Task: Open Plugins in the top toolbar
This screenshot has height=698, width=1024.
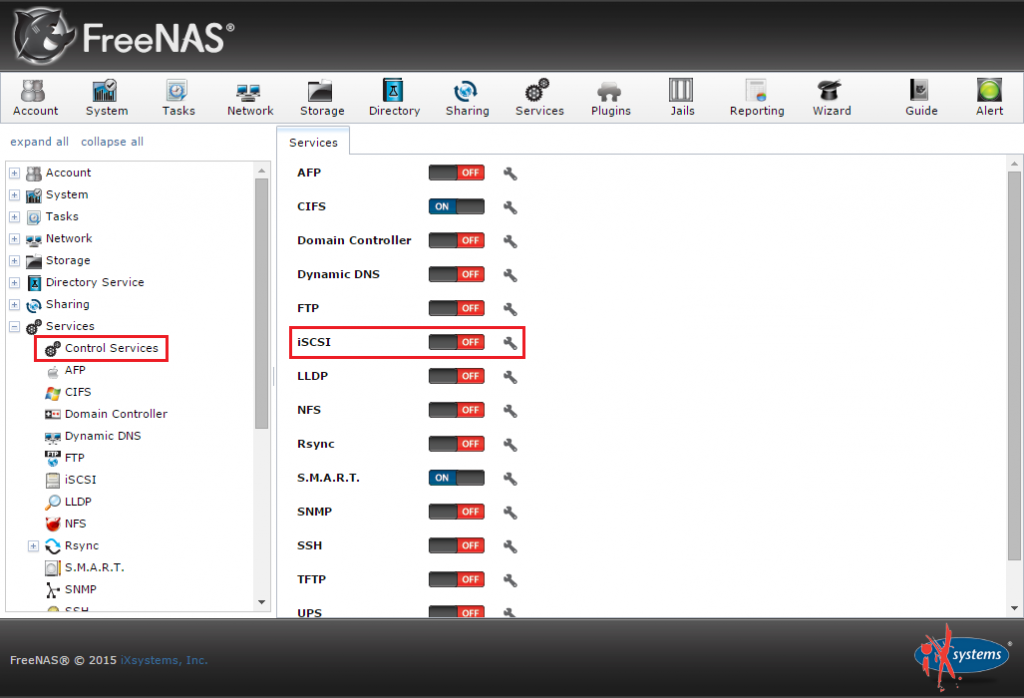Action: tap(611, 98)
